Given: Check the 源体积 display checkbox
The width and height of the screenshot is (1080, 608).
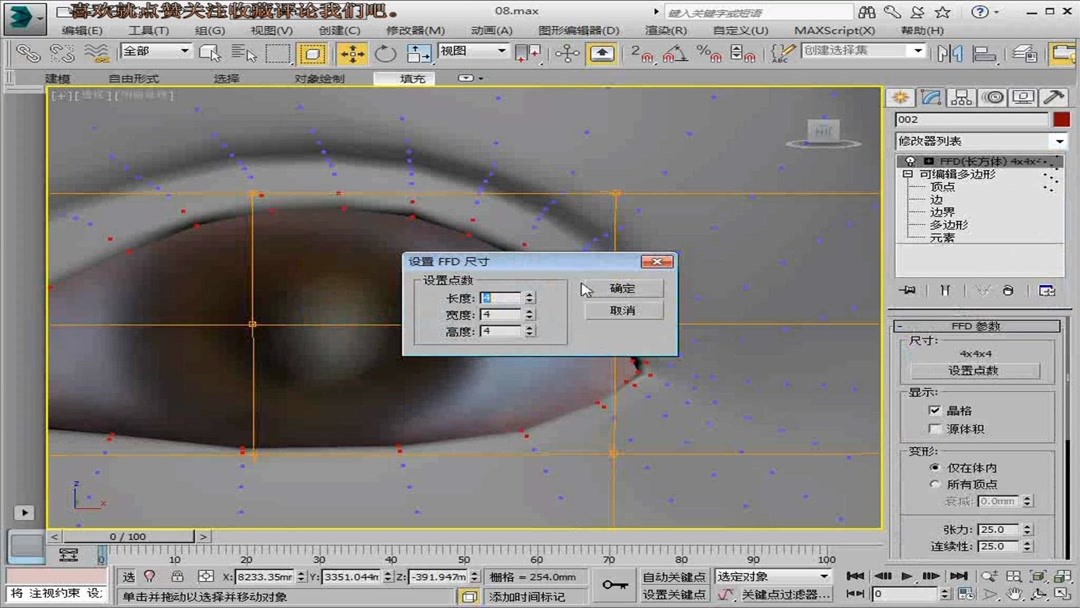Looking at the screenshot, I should 935,428.
